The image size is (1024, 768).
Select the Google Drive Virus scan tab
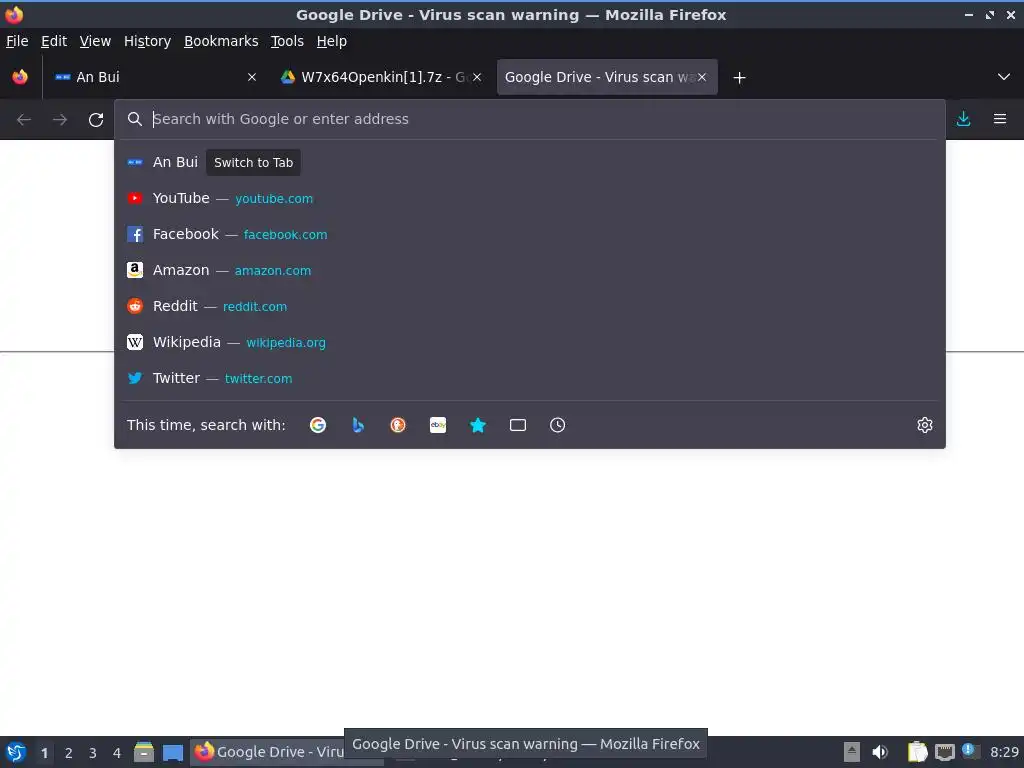pyautogui.click(x=607, y=77)
